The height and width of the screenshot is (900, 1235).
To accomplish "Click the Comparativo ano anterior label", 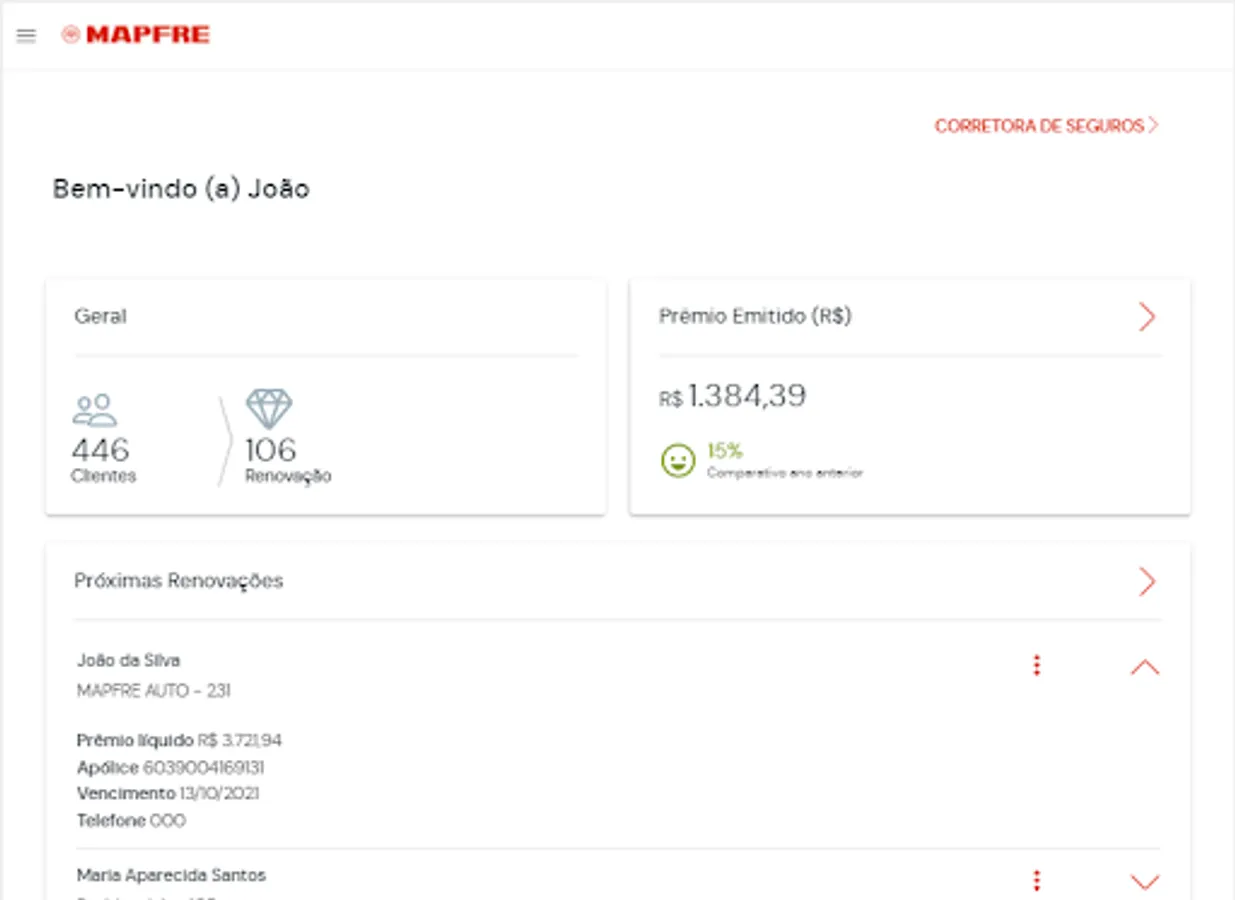I will pyautogui.click(x=784, y=473).
